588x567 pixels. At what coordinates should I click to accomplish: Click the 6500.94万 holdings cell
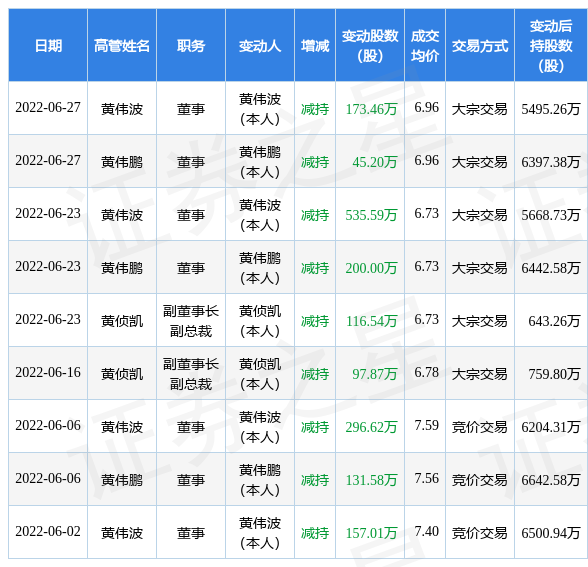[551, 533]
